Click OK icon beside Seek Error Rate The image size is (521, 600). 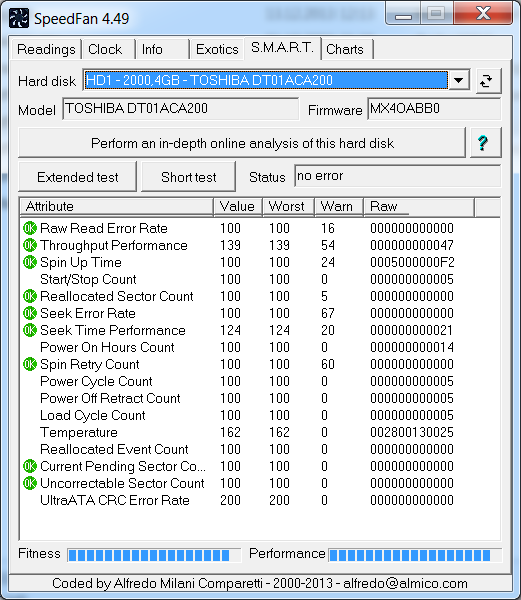(29, 313)
